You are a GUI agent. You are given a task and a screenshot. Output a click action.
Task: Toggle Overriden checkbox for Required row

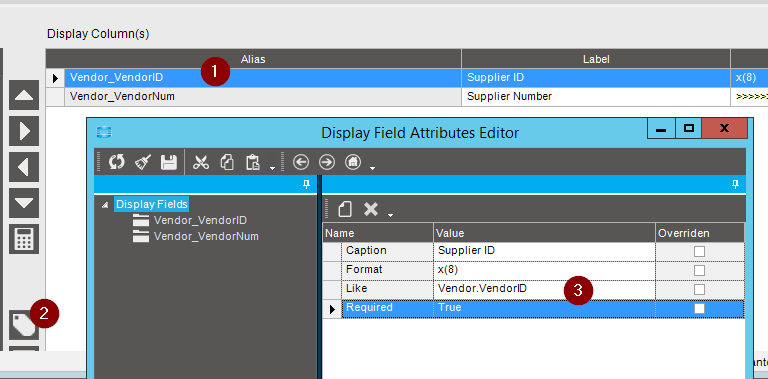click(x=699, y=308)
